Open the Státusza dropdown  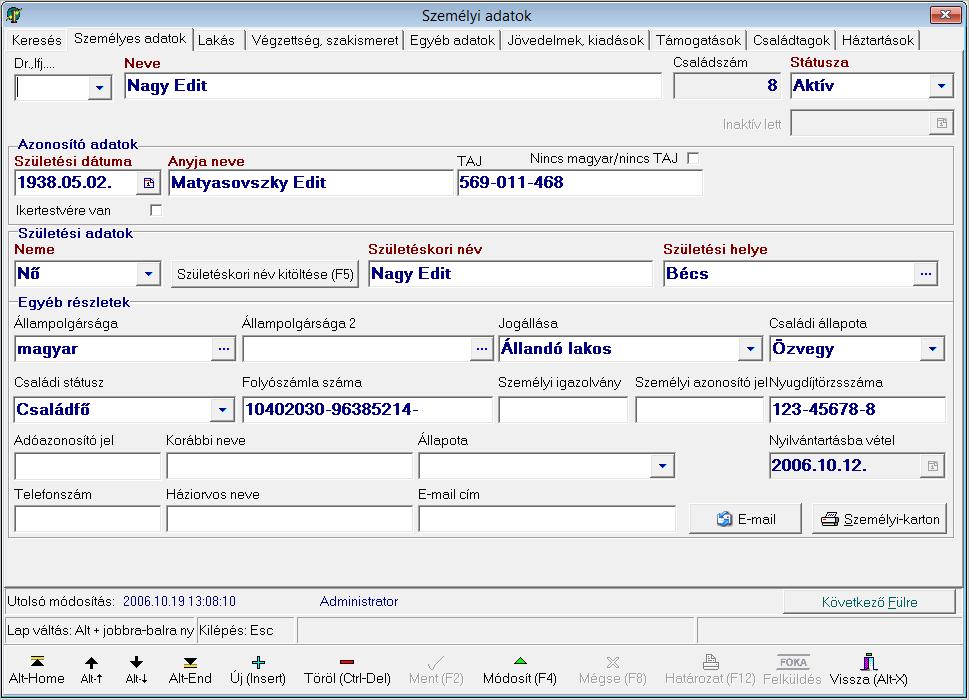941,86
